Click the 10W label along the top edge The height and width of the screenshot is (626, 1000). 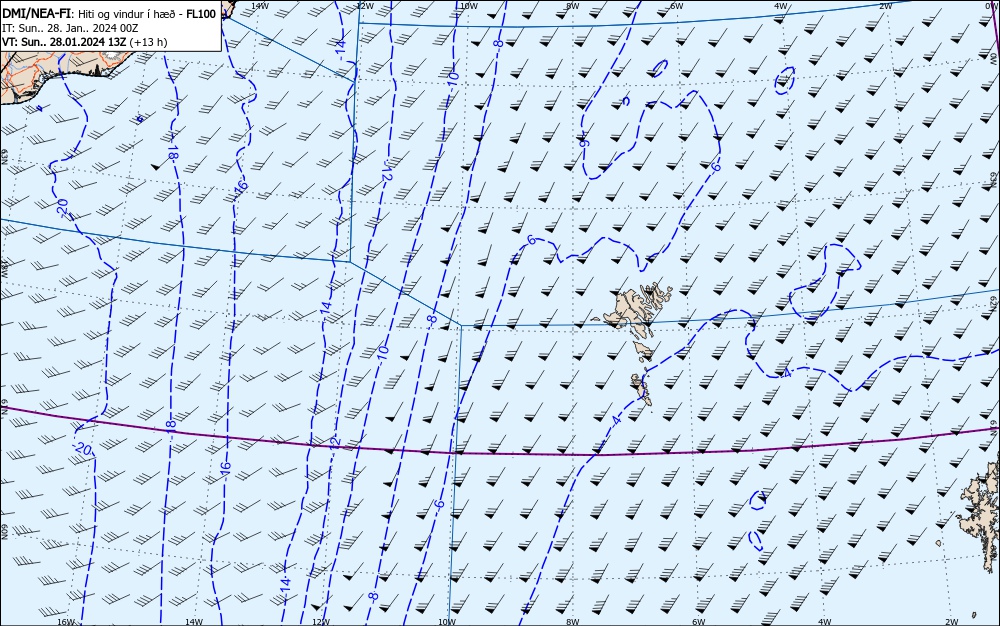click(x=469, y=5)
